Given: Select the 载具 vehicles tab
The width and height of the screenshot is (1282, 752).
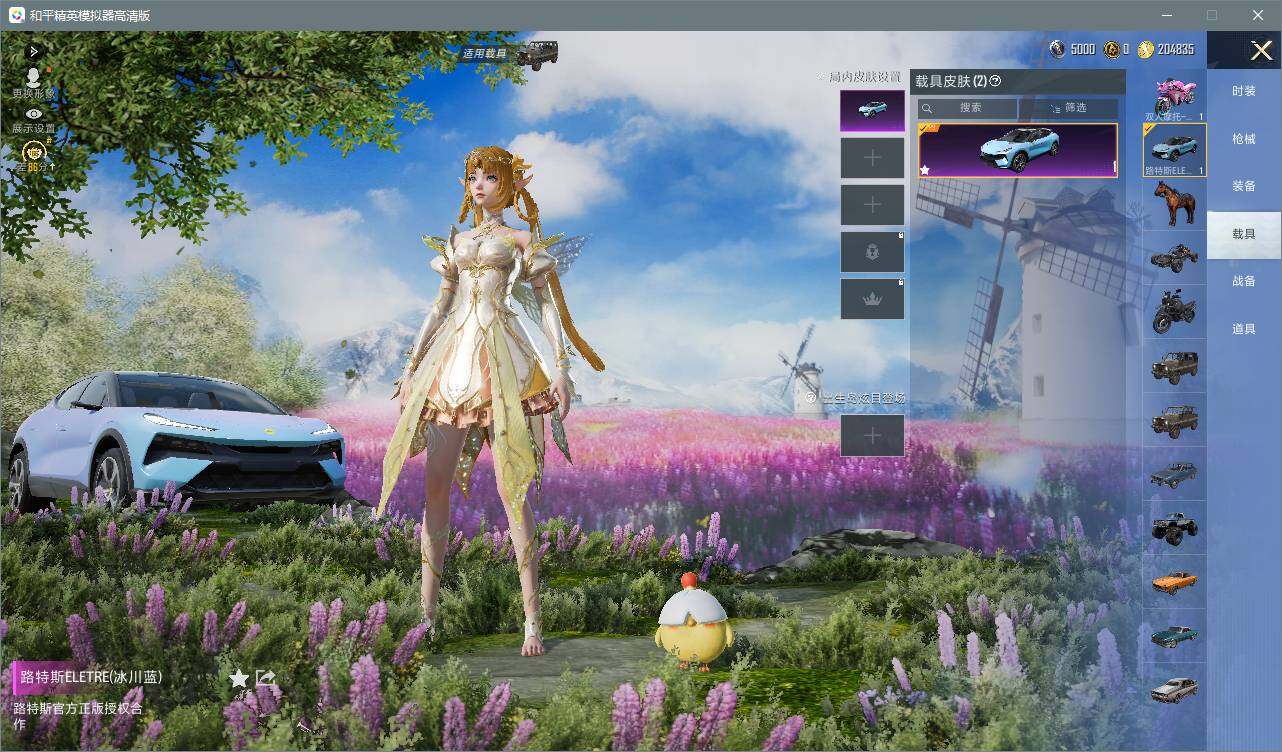Looking at the screenshot, I should tap(1244, 234).
